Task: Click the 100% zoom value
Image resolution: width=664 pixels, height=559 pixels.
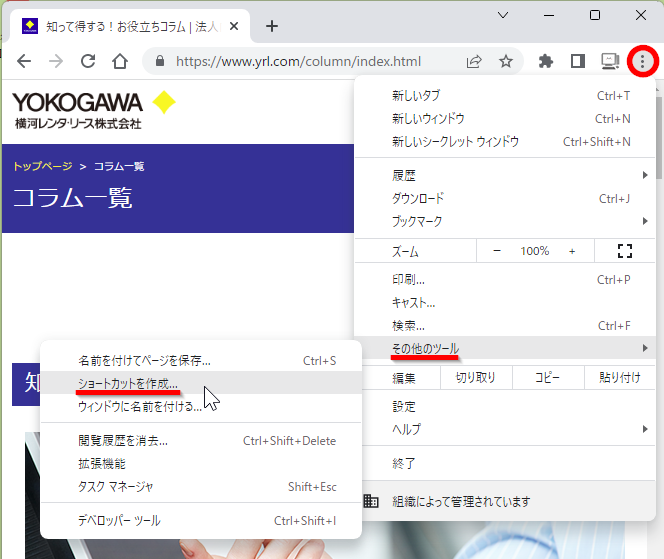Action: (x=535, y=251)
